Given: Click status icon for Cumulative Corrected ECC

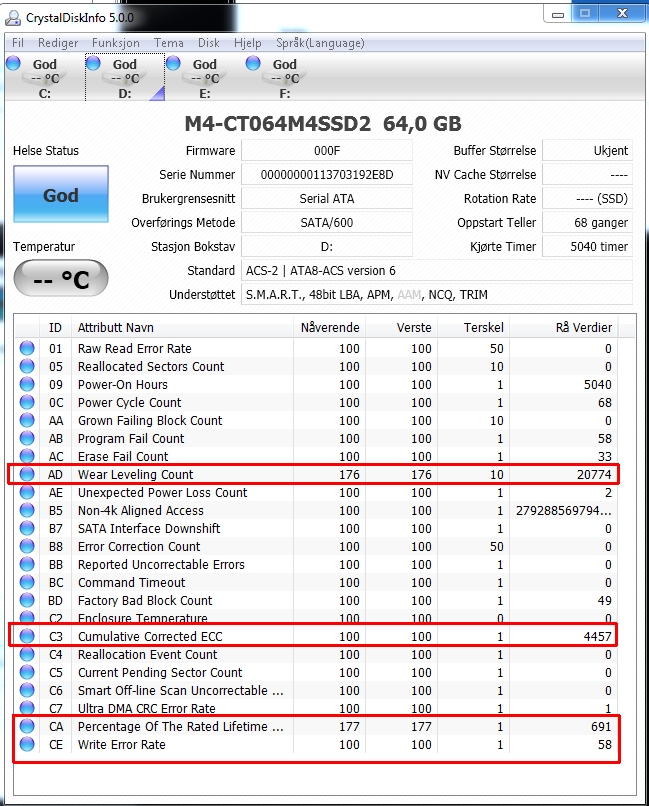Looking at the screenshot, I should [x=27, y=636].
